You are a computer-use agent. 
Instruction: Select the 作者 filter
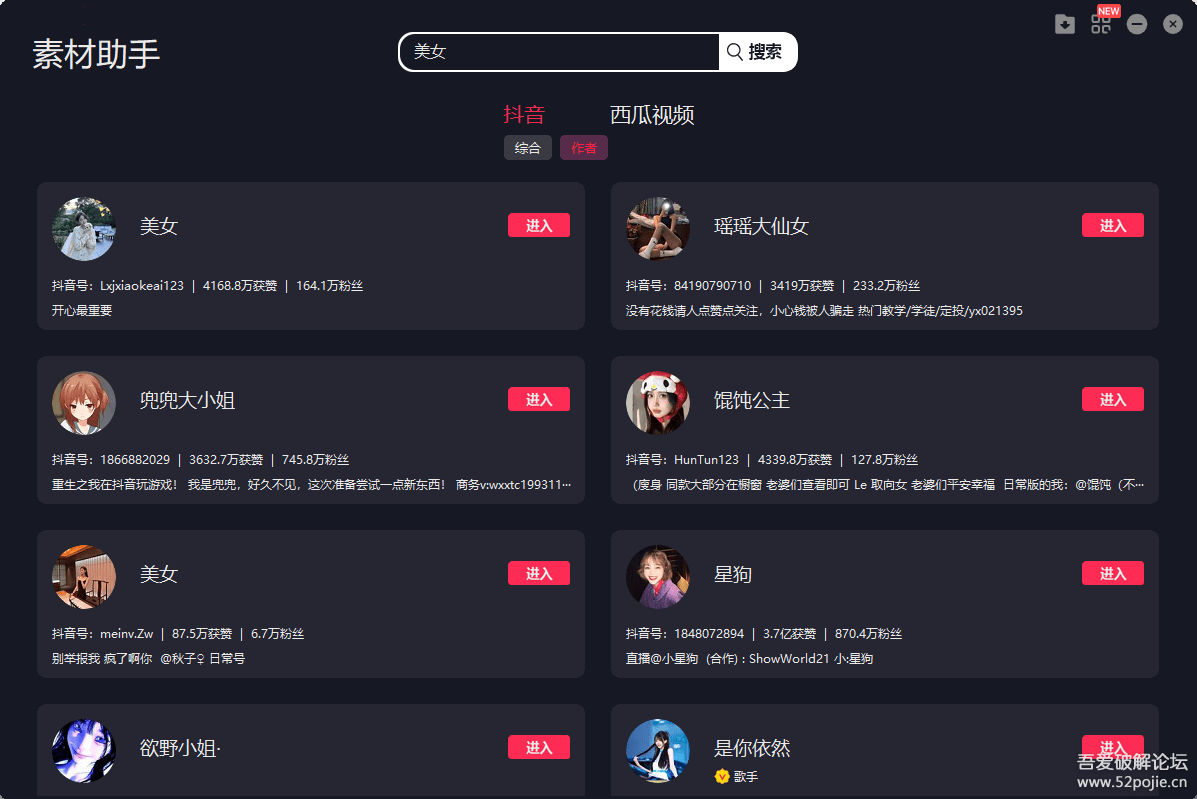coord(584,148)
